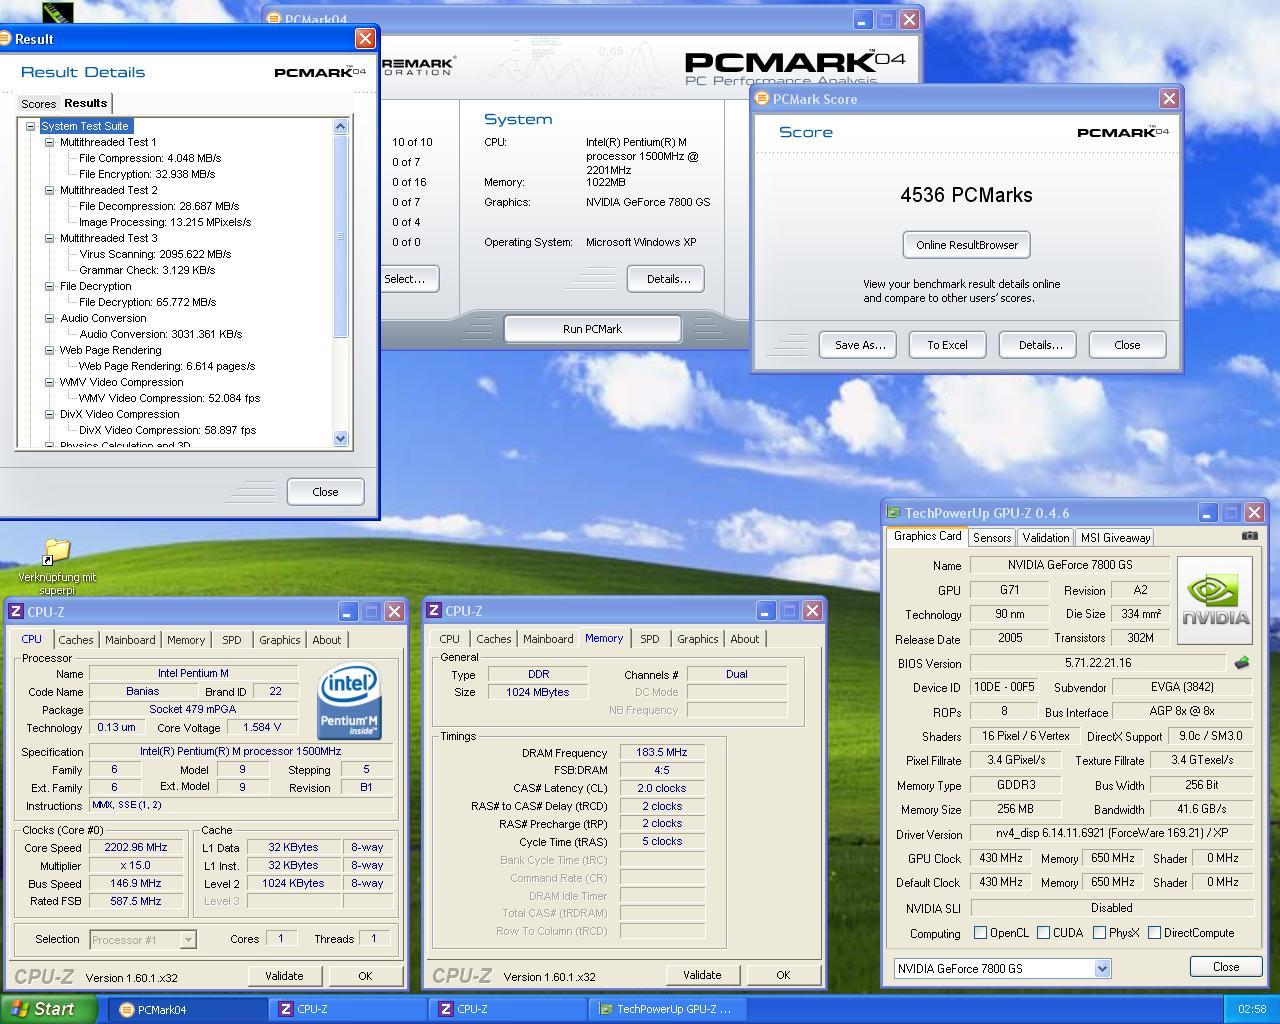Collapse the DivX Video Compression node
The image size is (1280, 1024).
50,414
